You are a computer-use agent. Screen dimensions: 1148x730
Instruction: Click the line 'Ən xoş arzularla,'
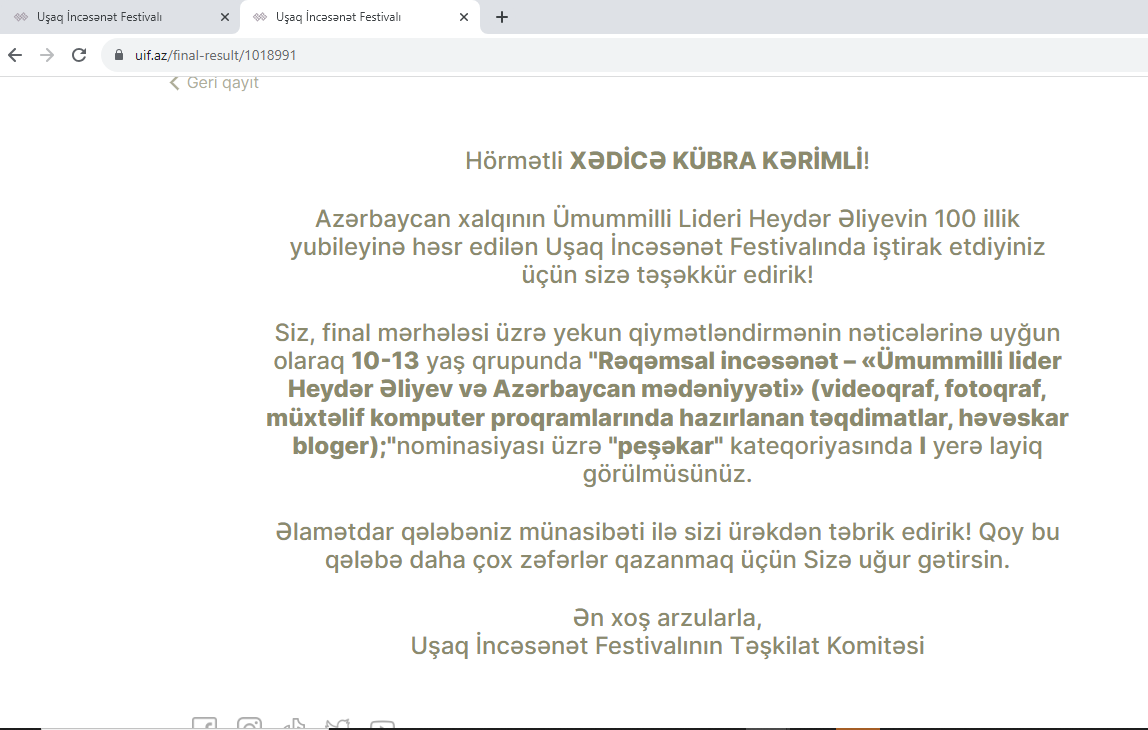[x=667, y=618]
